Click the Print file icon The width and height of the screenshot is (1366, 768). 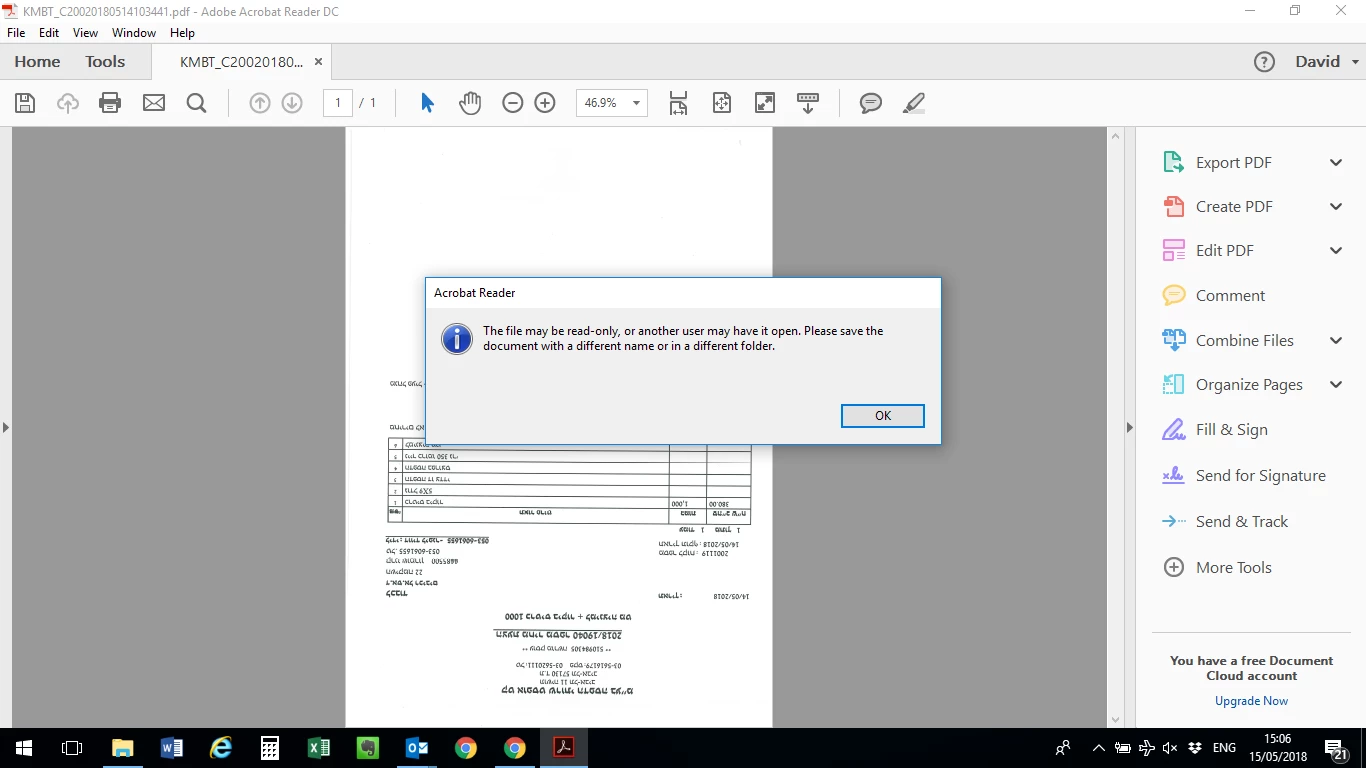[x=110, y=103]
